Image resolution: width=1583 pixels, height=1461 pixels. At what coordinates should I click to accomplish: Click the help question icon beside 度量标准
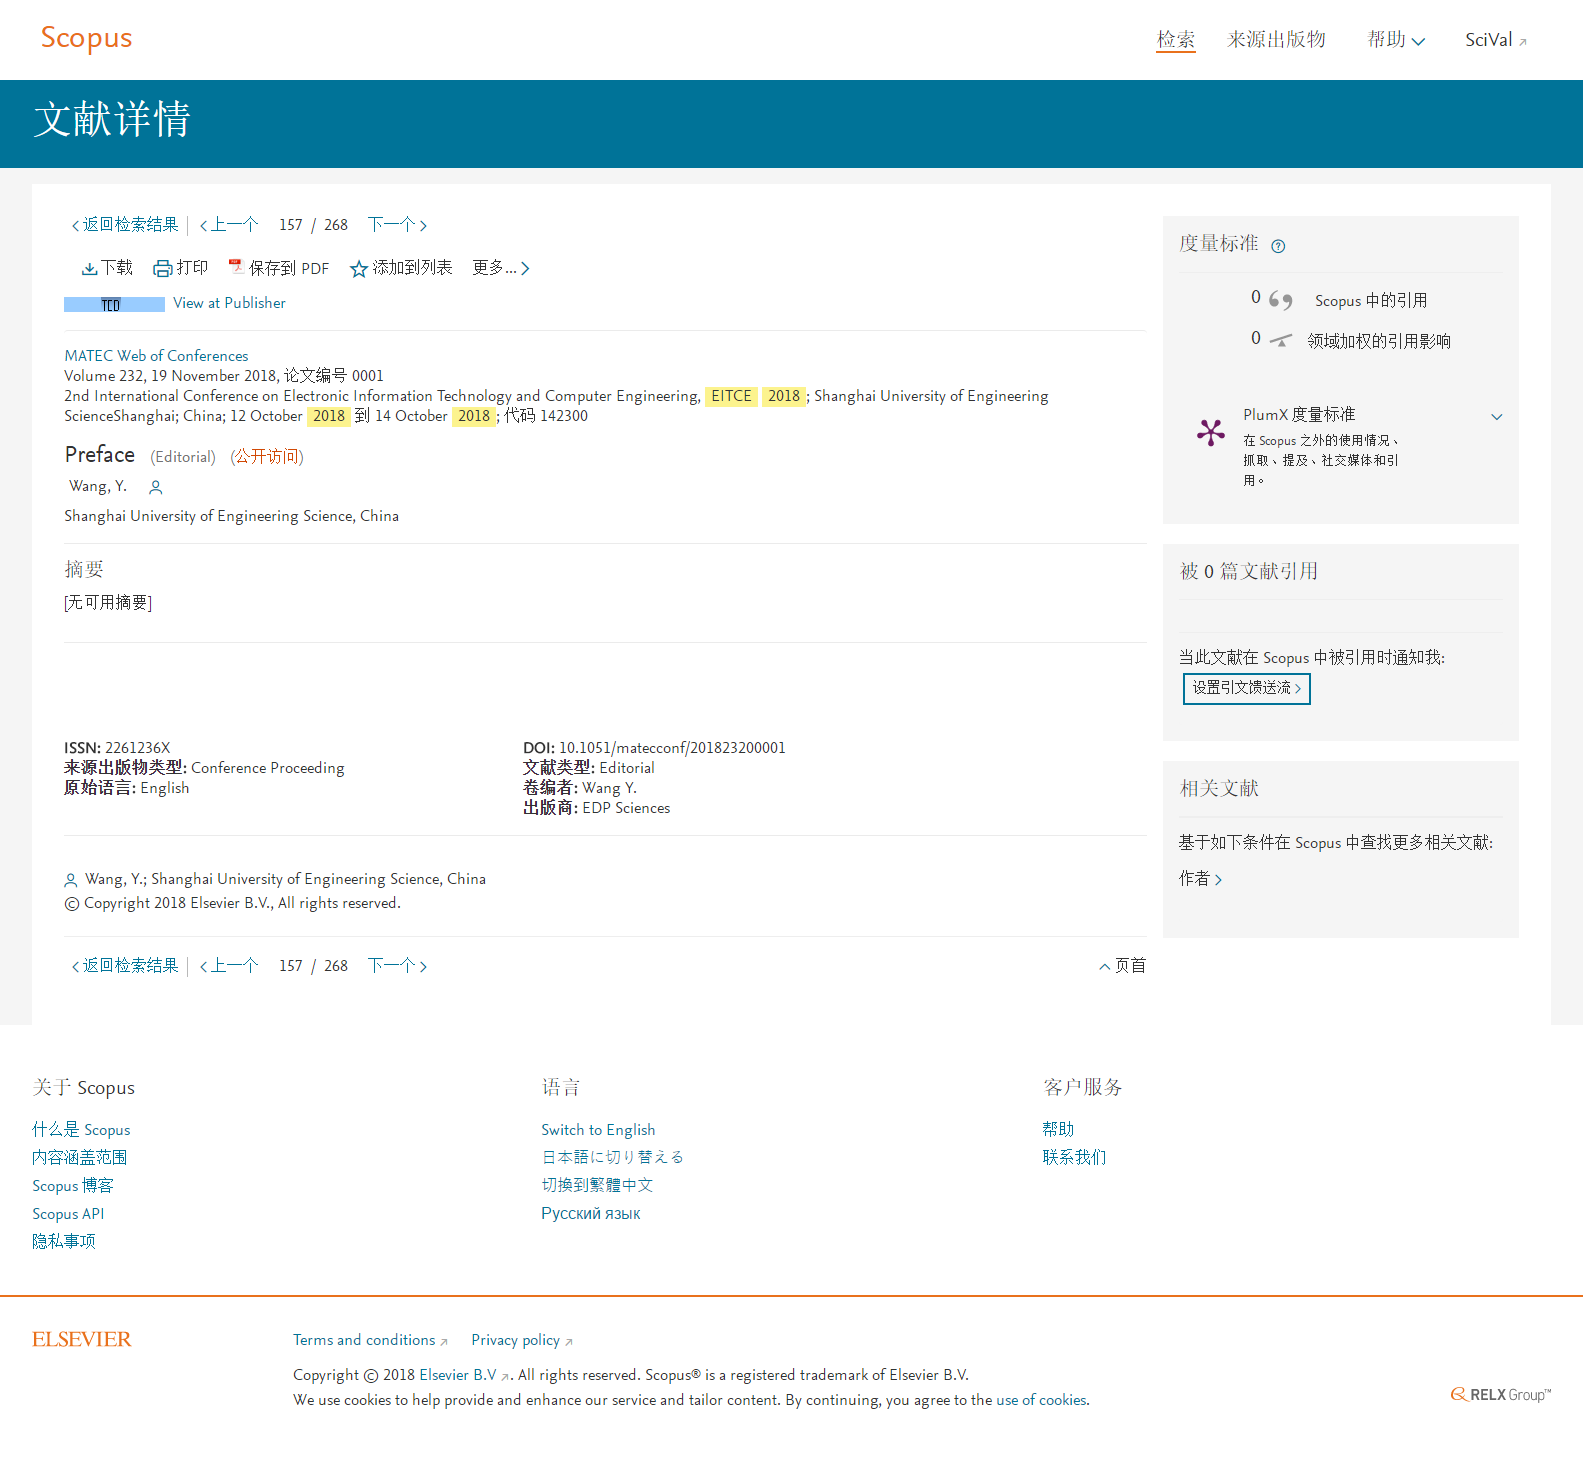tap(1278, 246)
